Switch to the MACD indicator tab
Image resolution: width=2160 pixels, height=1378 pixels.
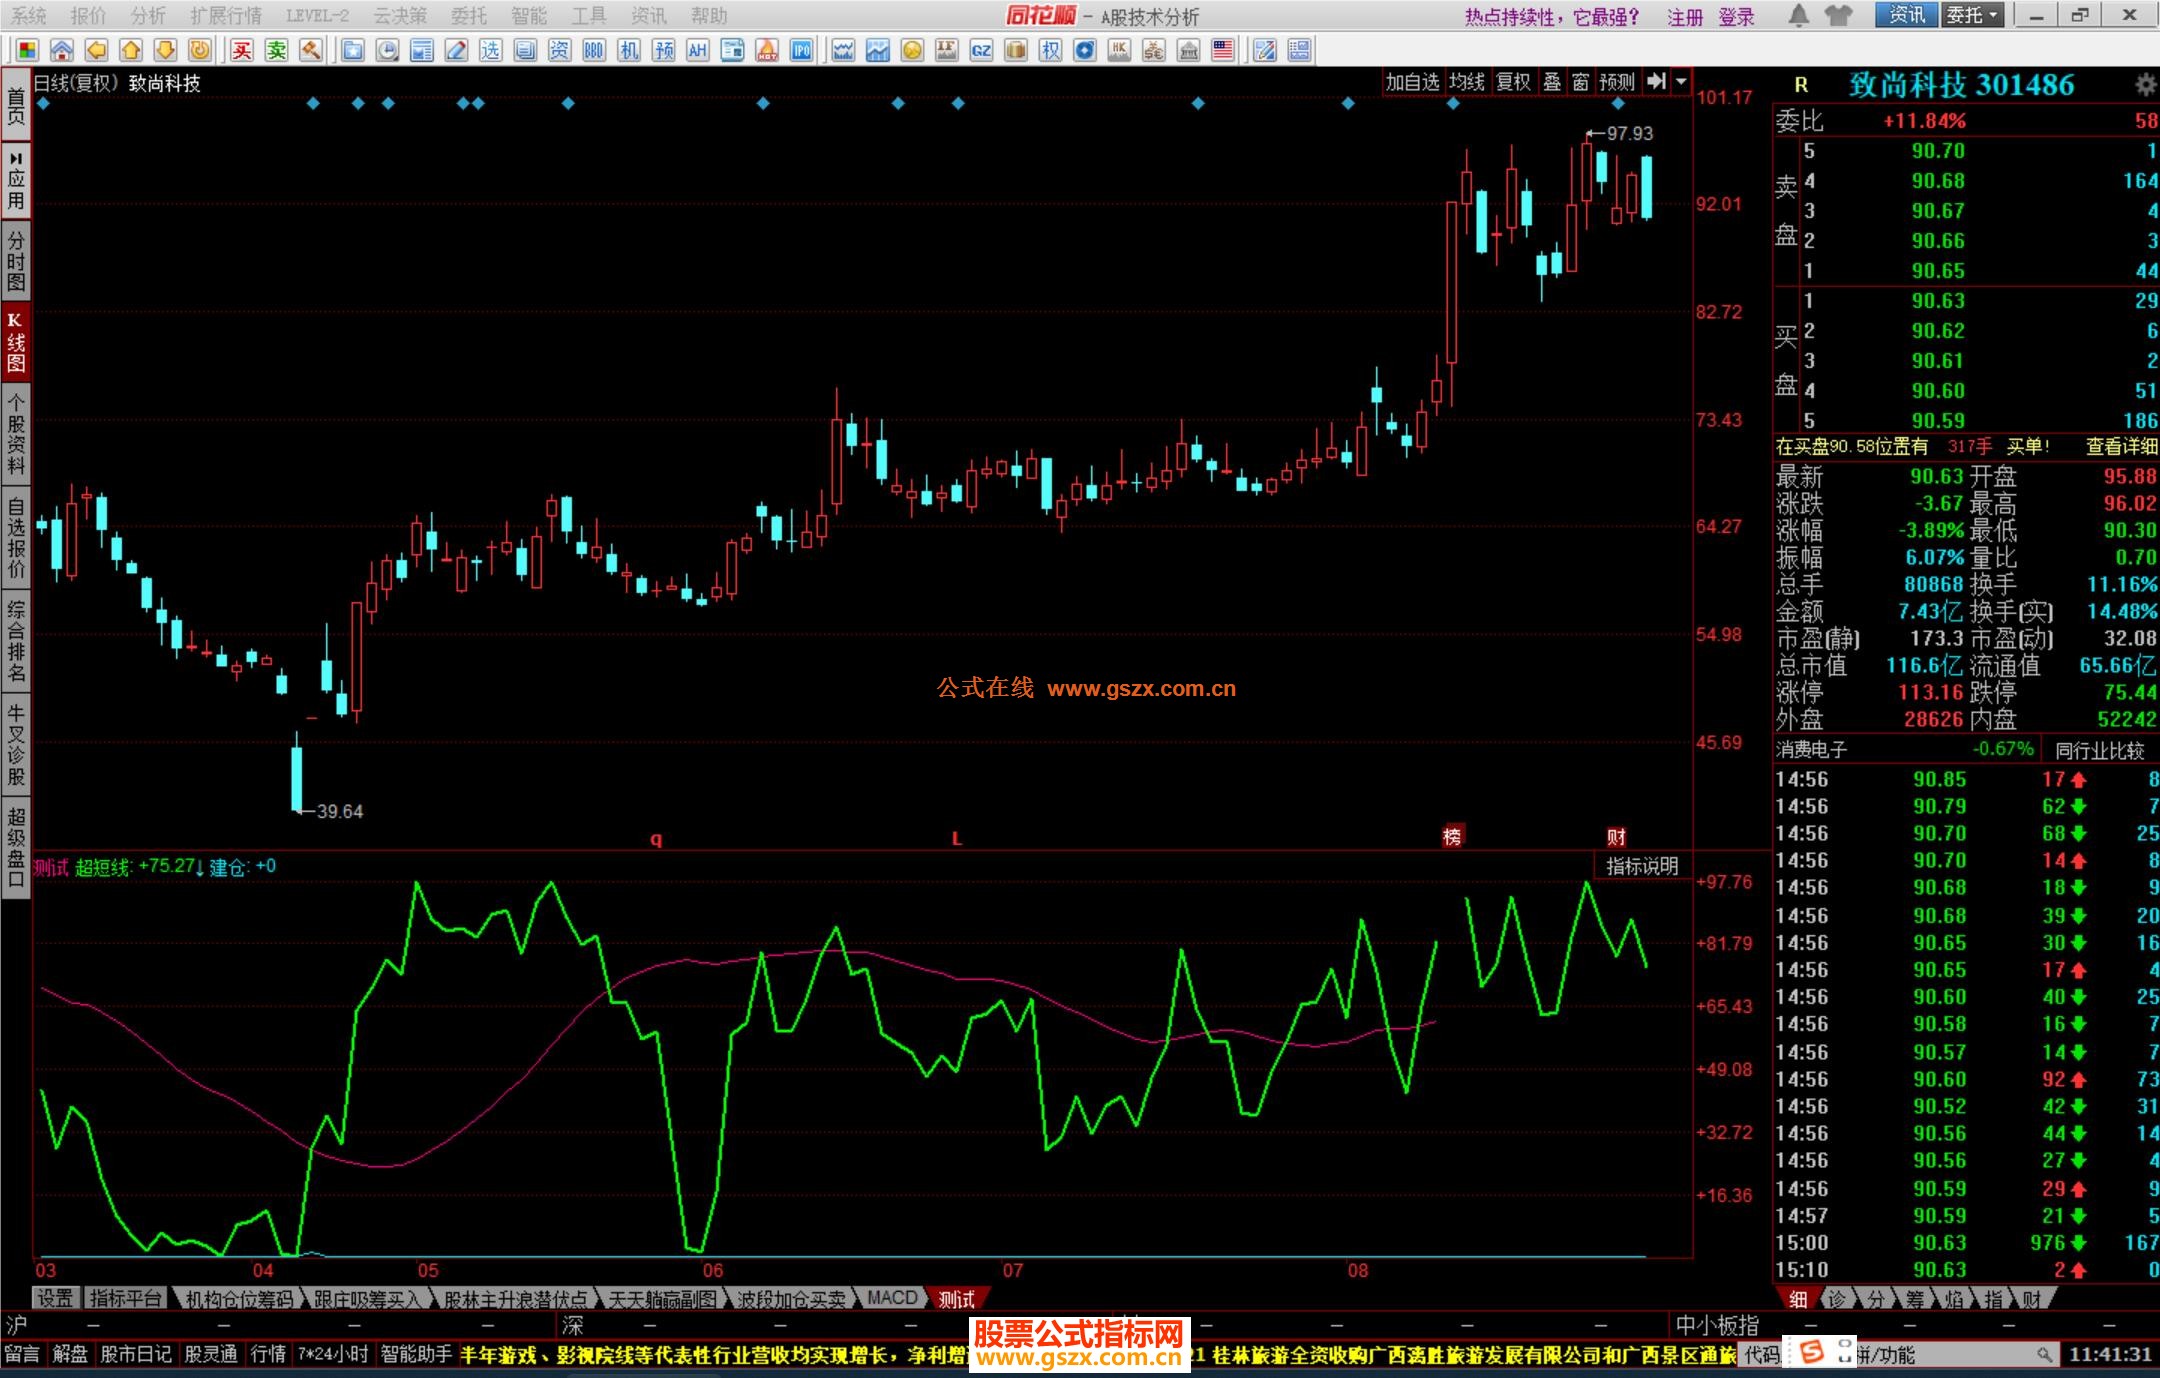pyautogui.click(x=891, y=1298)
